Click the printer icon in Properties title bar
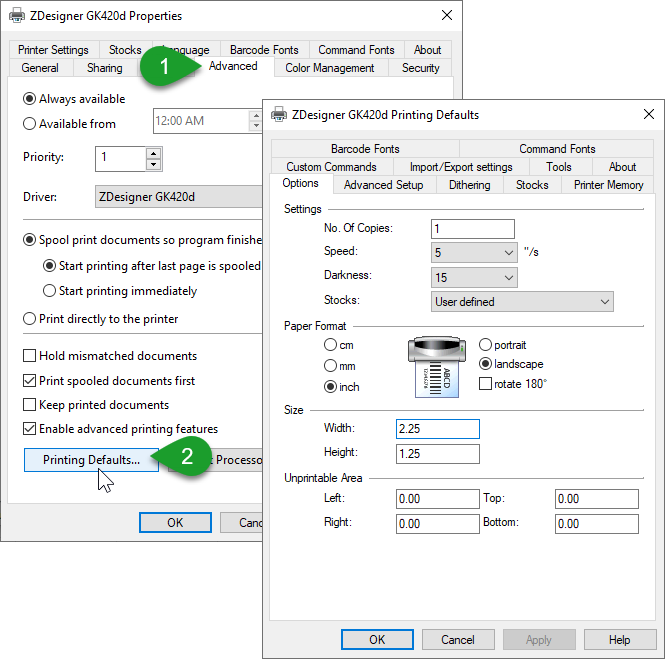This screenshot has width=666, height=660. (x=16, y=16)
